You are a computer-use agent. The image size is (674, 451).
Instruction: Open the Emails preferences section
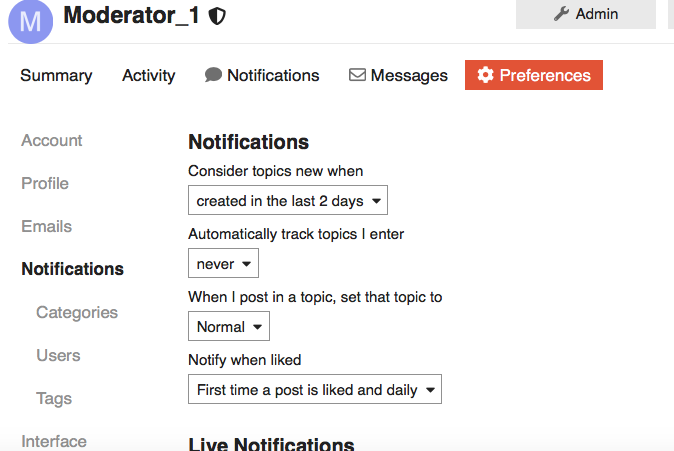pos(47,227)
